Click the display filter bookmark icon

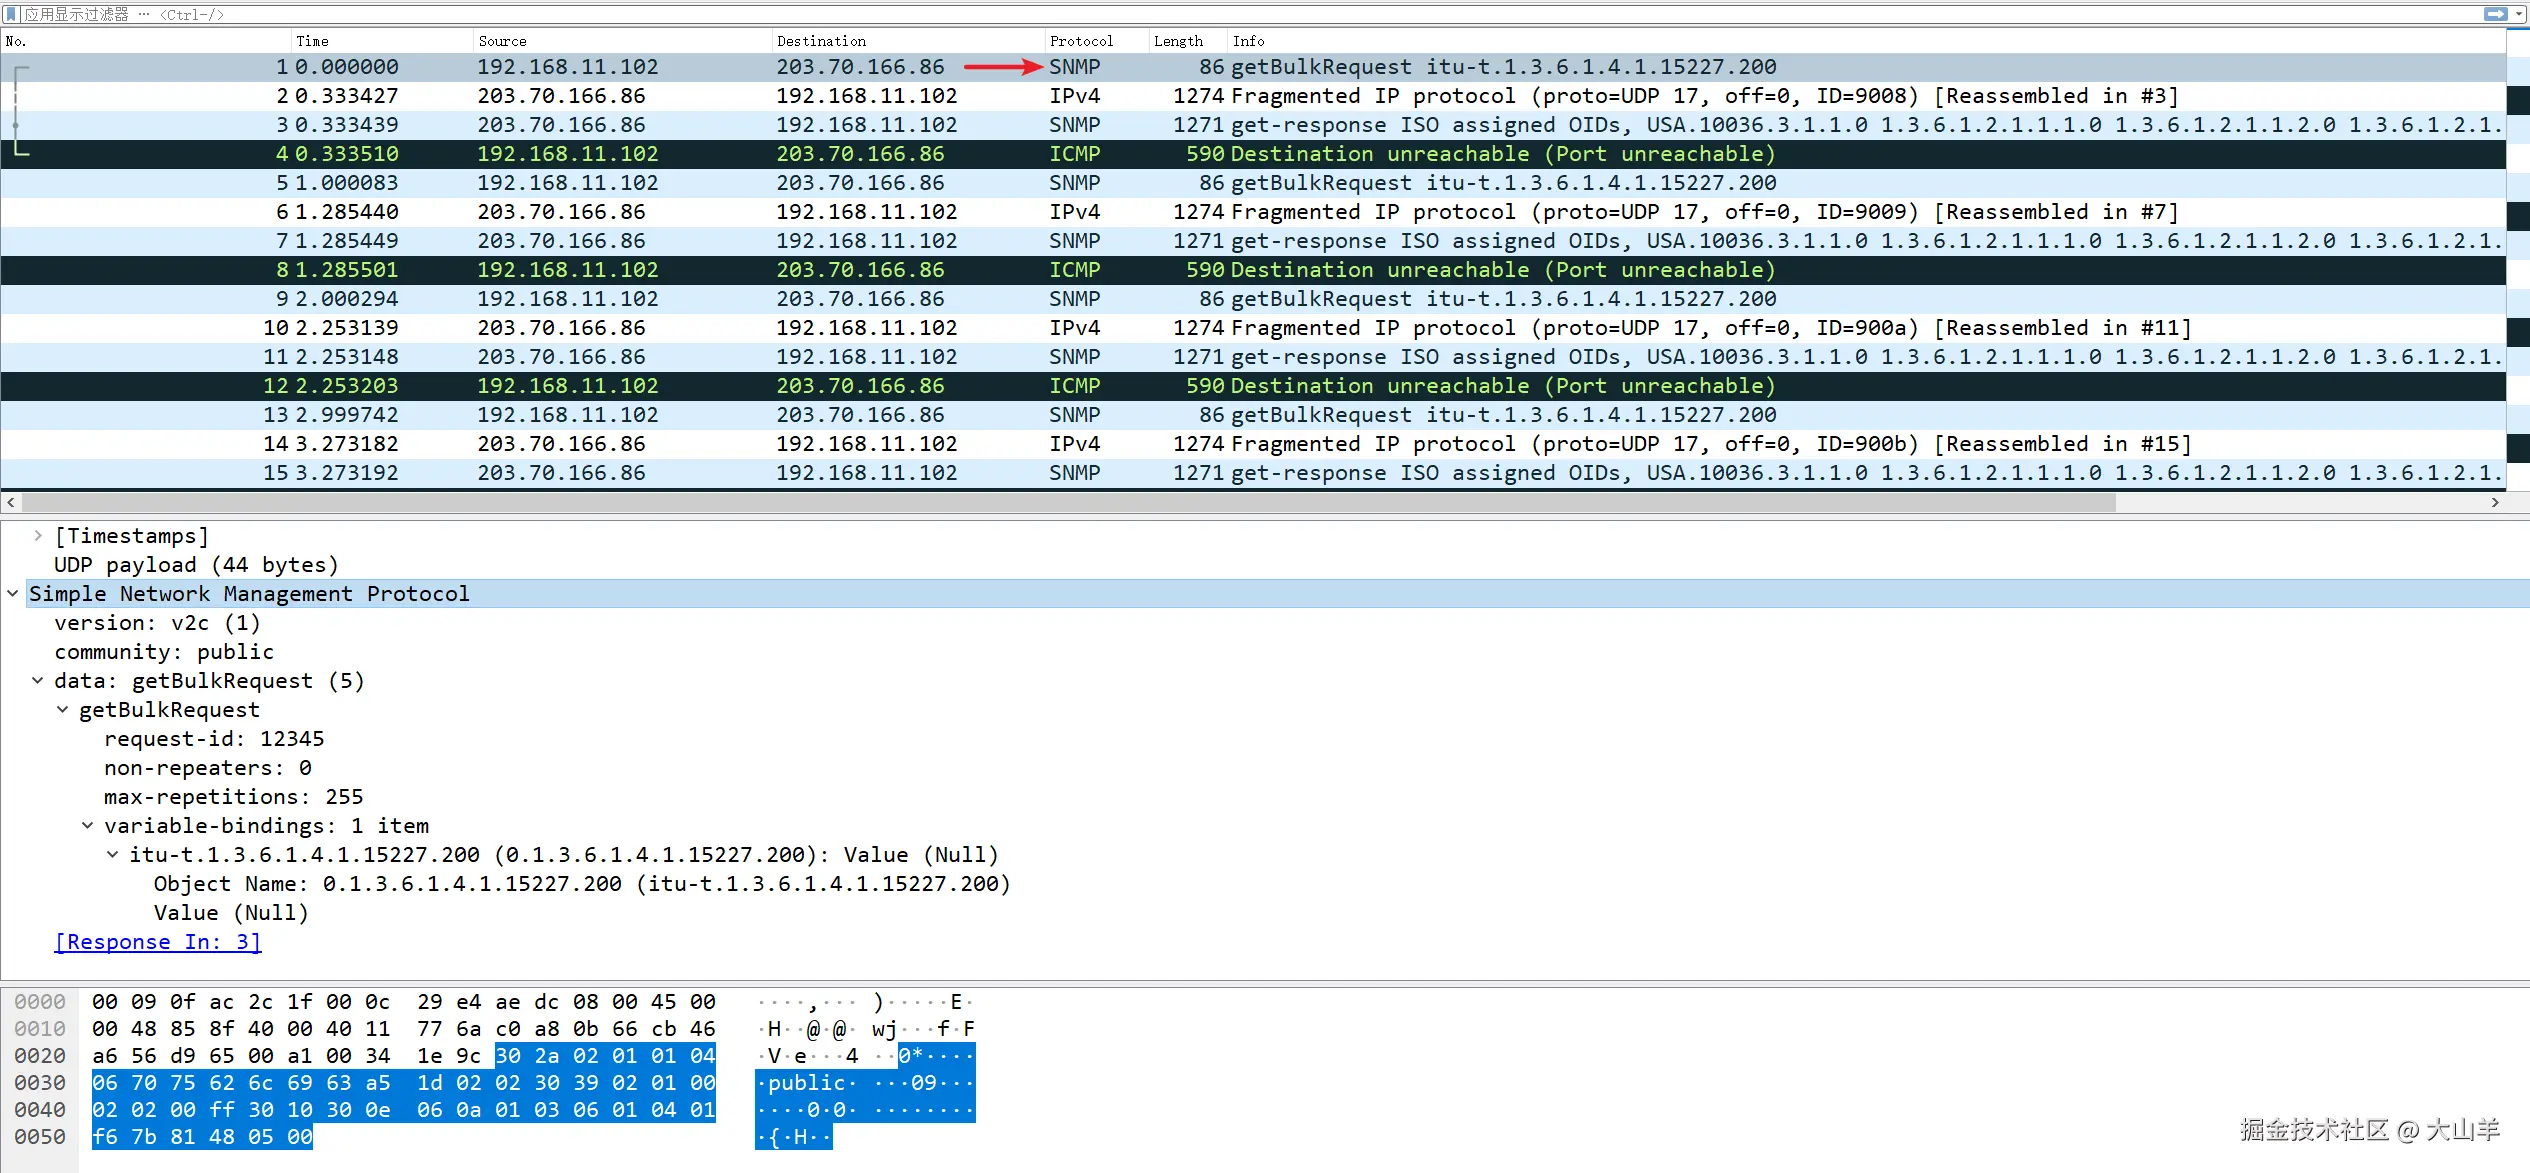tap(11, 14)
